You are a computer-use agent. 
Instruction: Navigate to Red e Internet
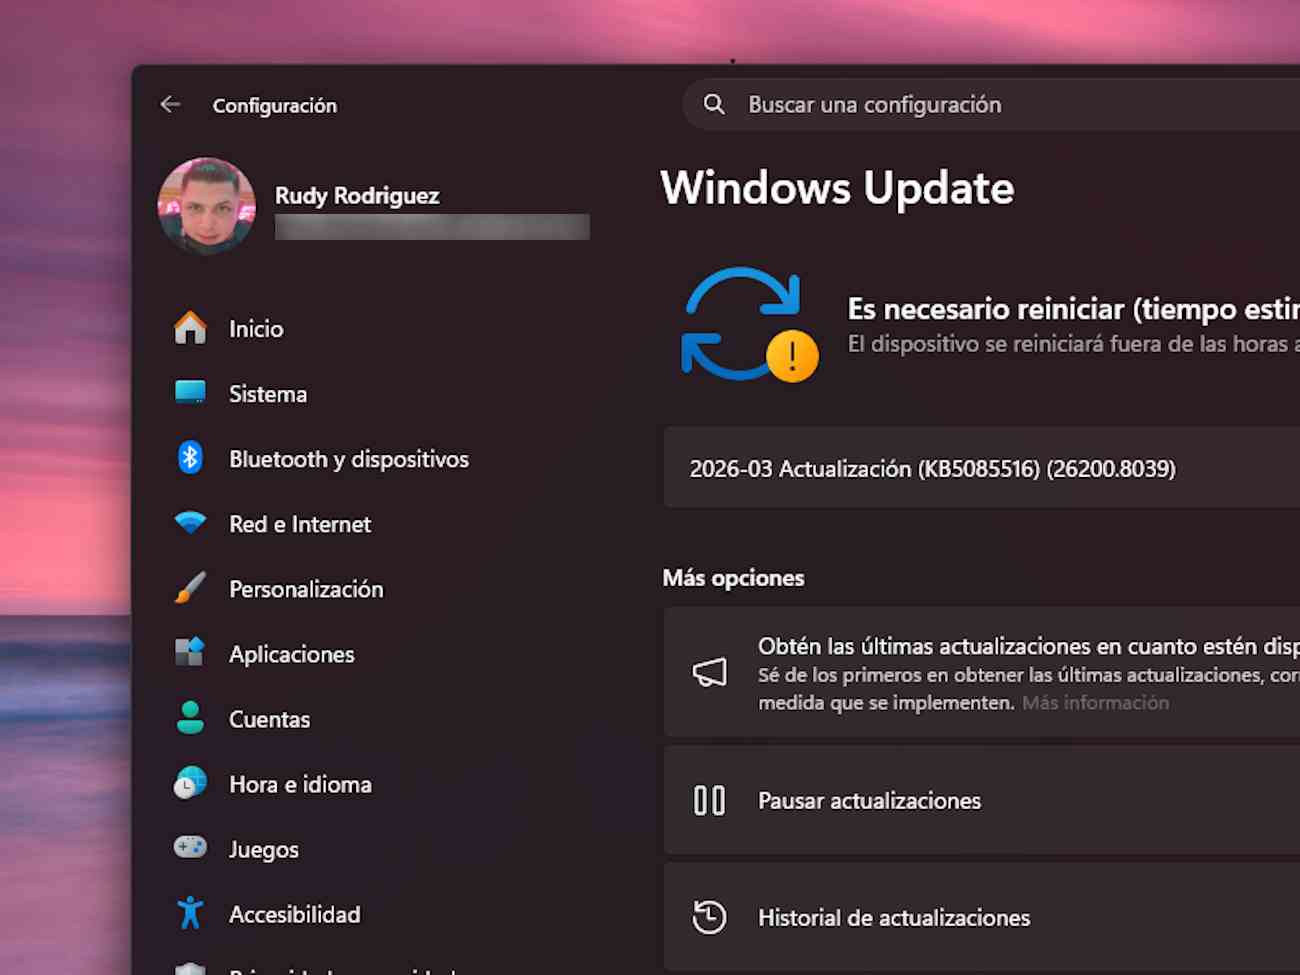[300, 524]
